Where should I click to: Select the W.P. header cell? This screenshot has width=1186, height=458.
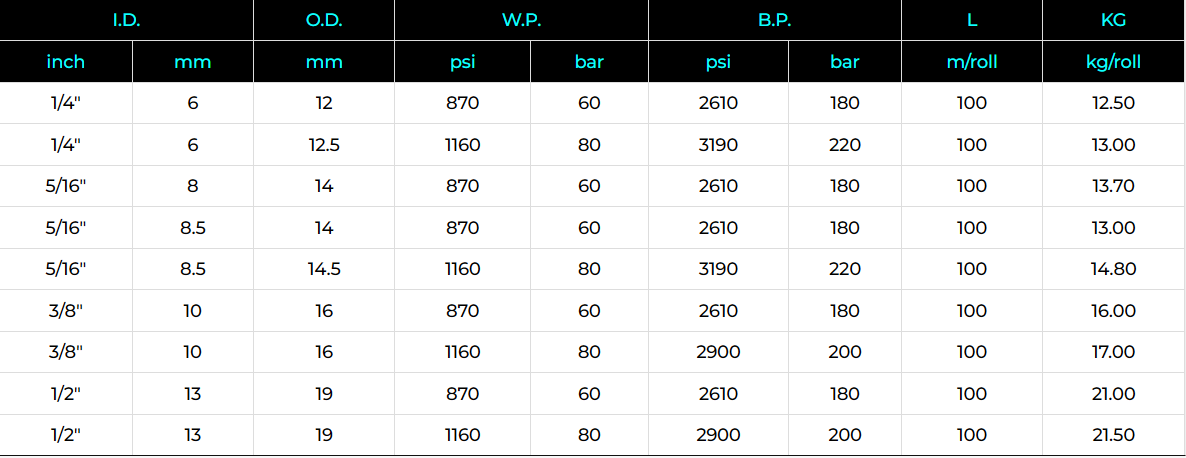[521, 20]
